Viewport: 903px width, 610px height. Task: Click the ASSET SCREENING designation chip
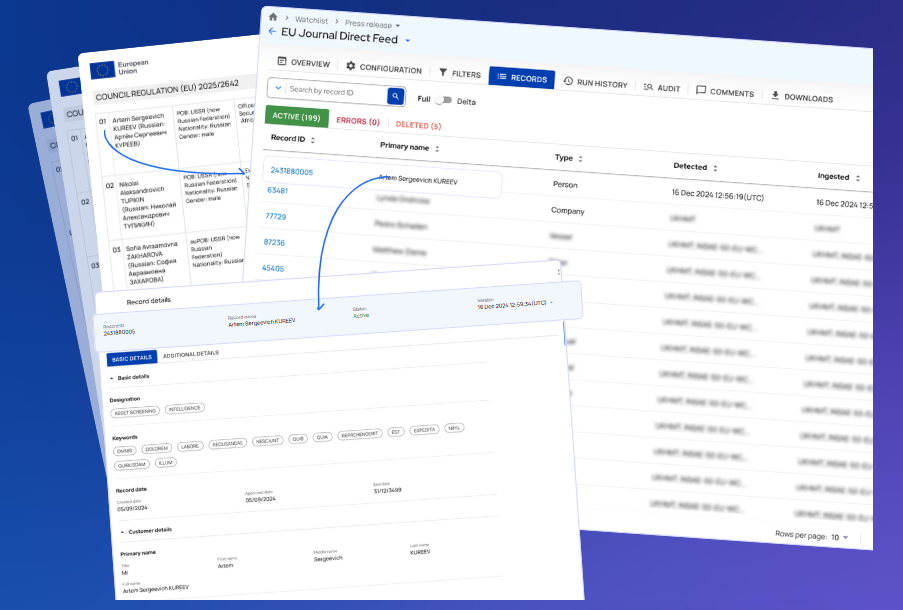click(135, 412)
